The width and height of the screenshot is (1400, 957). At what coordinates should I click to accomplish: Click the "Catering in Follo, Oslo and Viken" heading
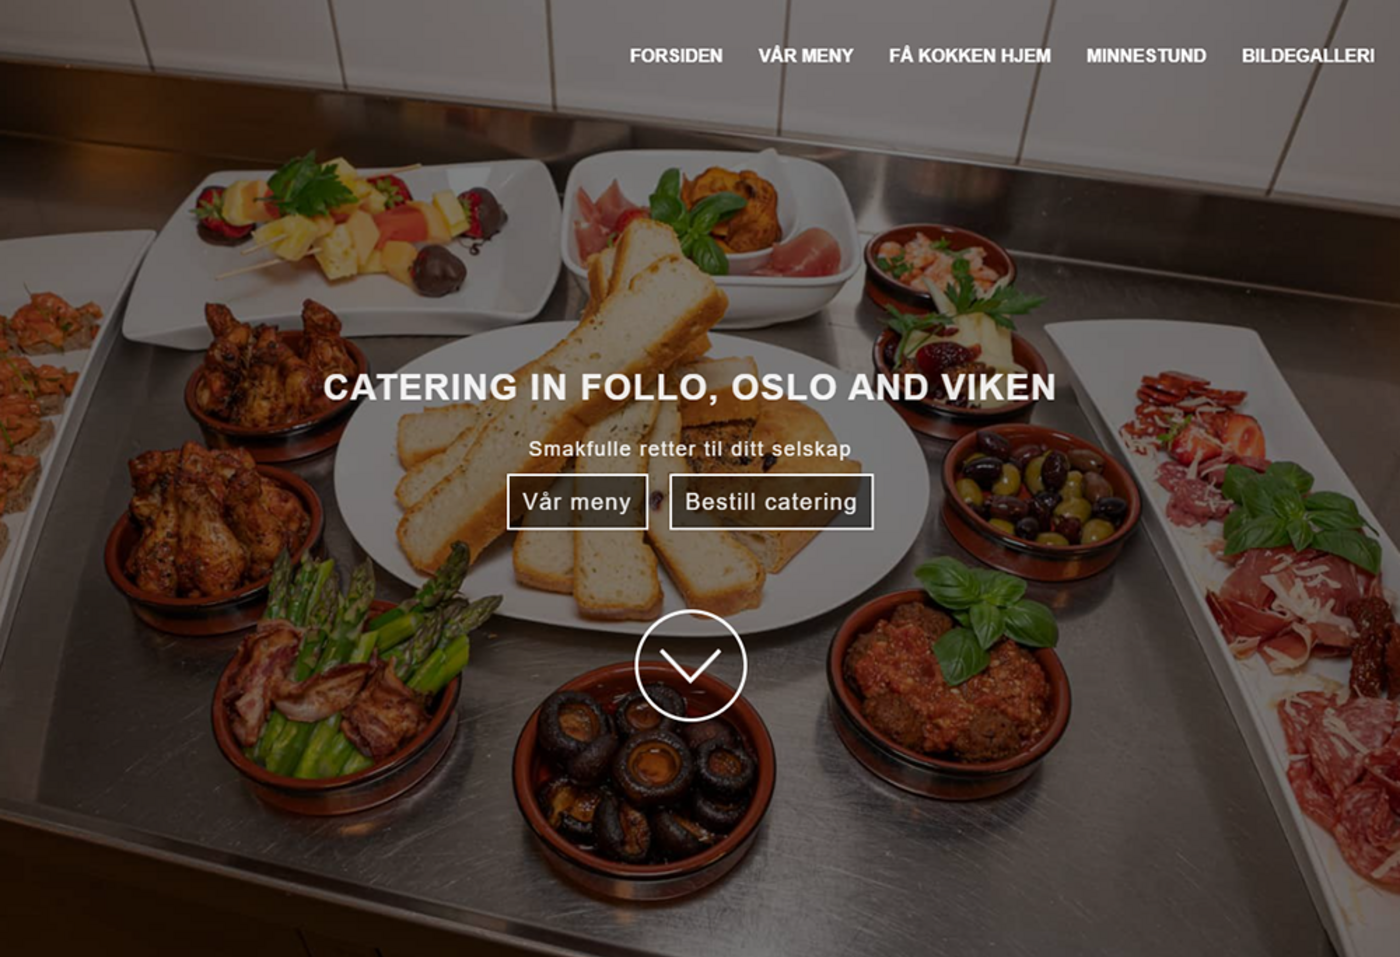pos(690,387)
